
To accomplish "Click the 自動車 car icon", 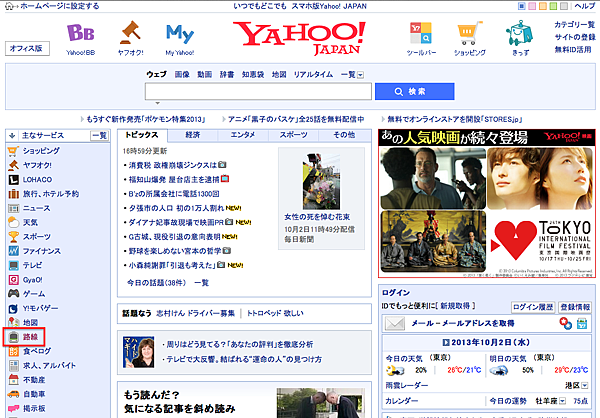I will (13, 394).
